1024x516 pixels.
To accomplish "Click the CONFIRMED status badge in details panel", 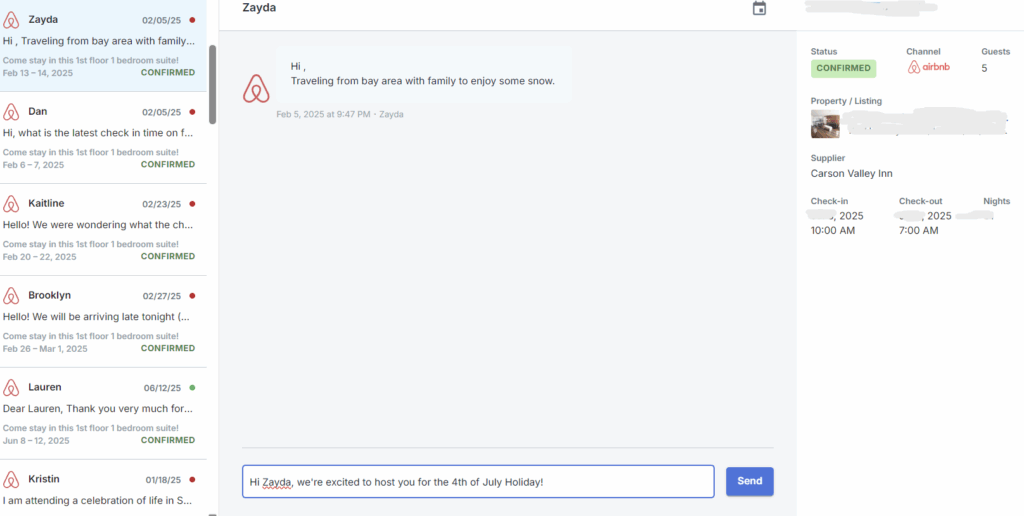I will click(843, 69).
